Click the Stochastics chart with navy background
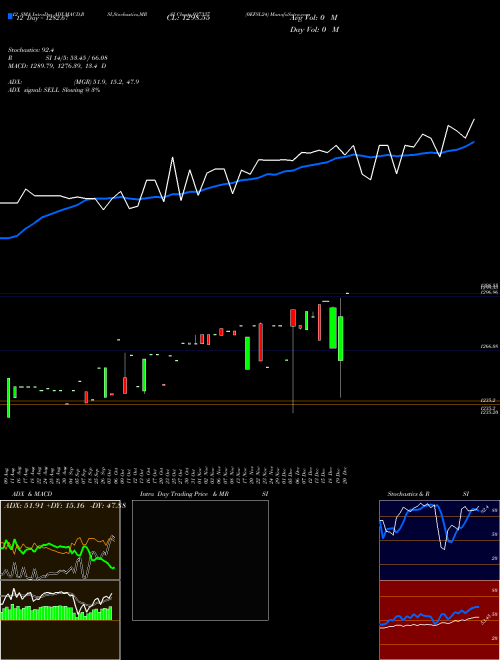500x660 pixels. (x=439, y=540)
